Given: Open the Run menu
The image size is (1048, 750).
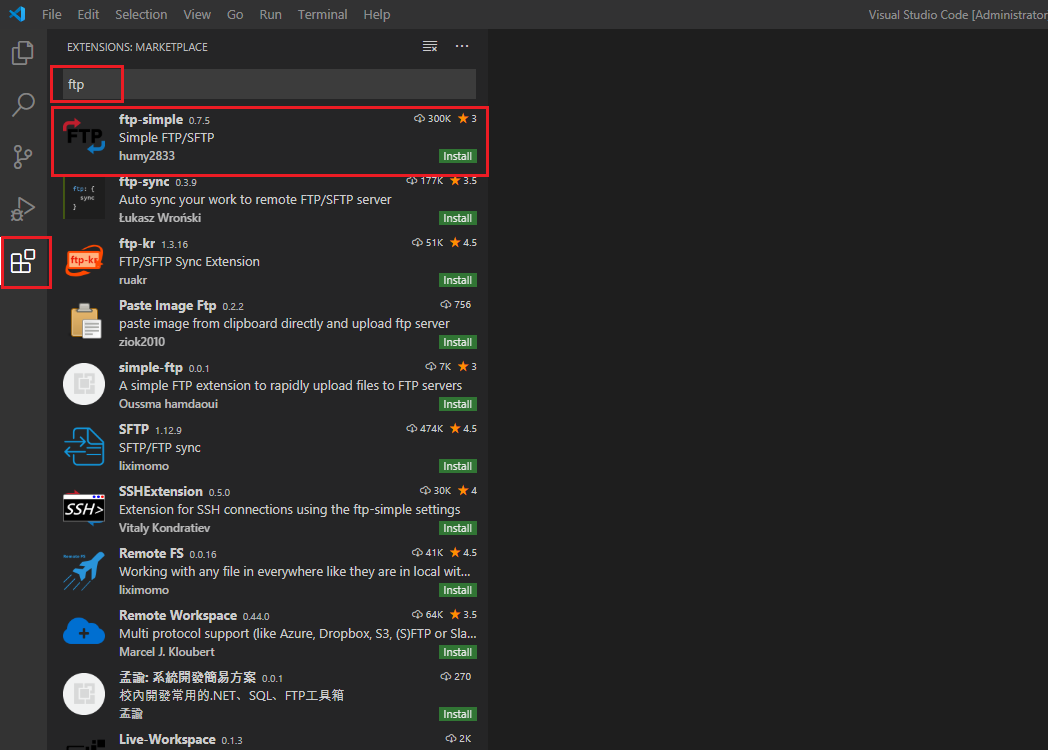Looking at the screenshot, I should 270,14.
